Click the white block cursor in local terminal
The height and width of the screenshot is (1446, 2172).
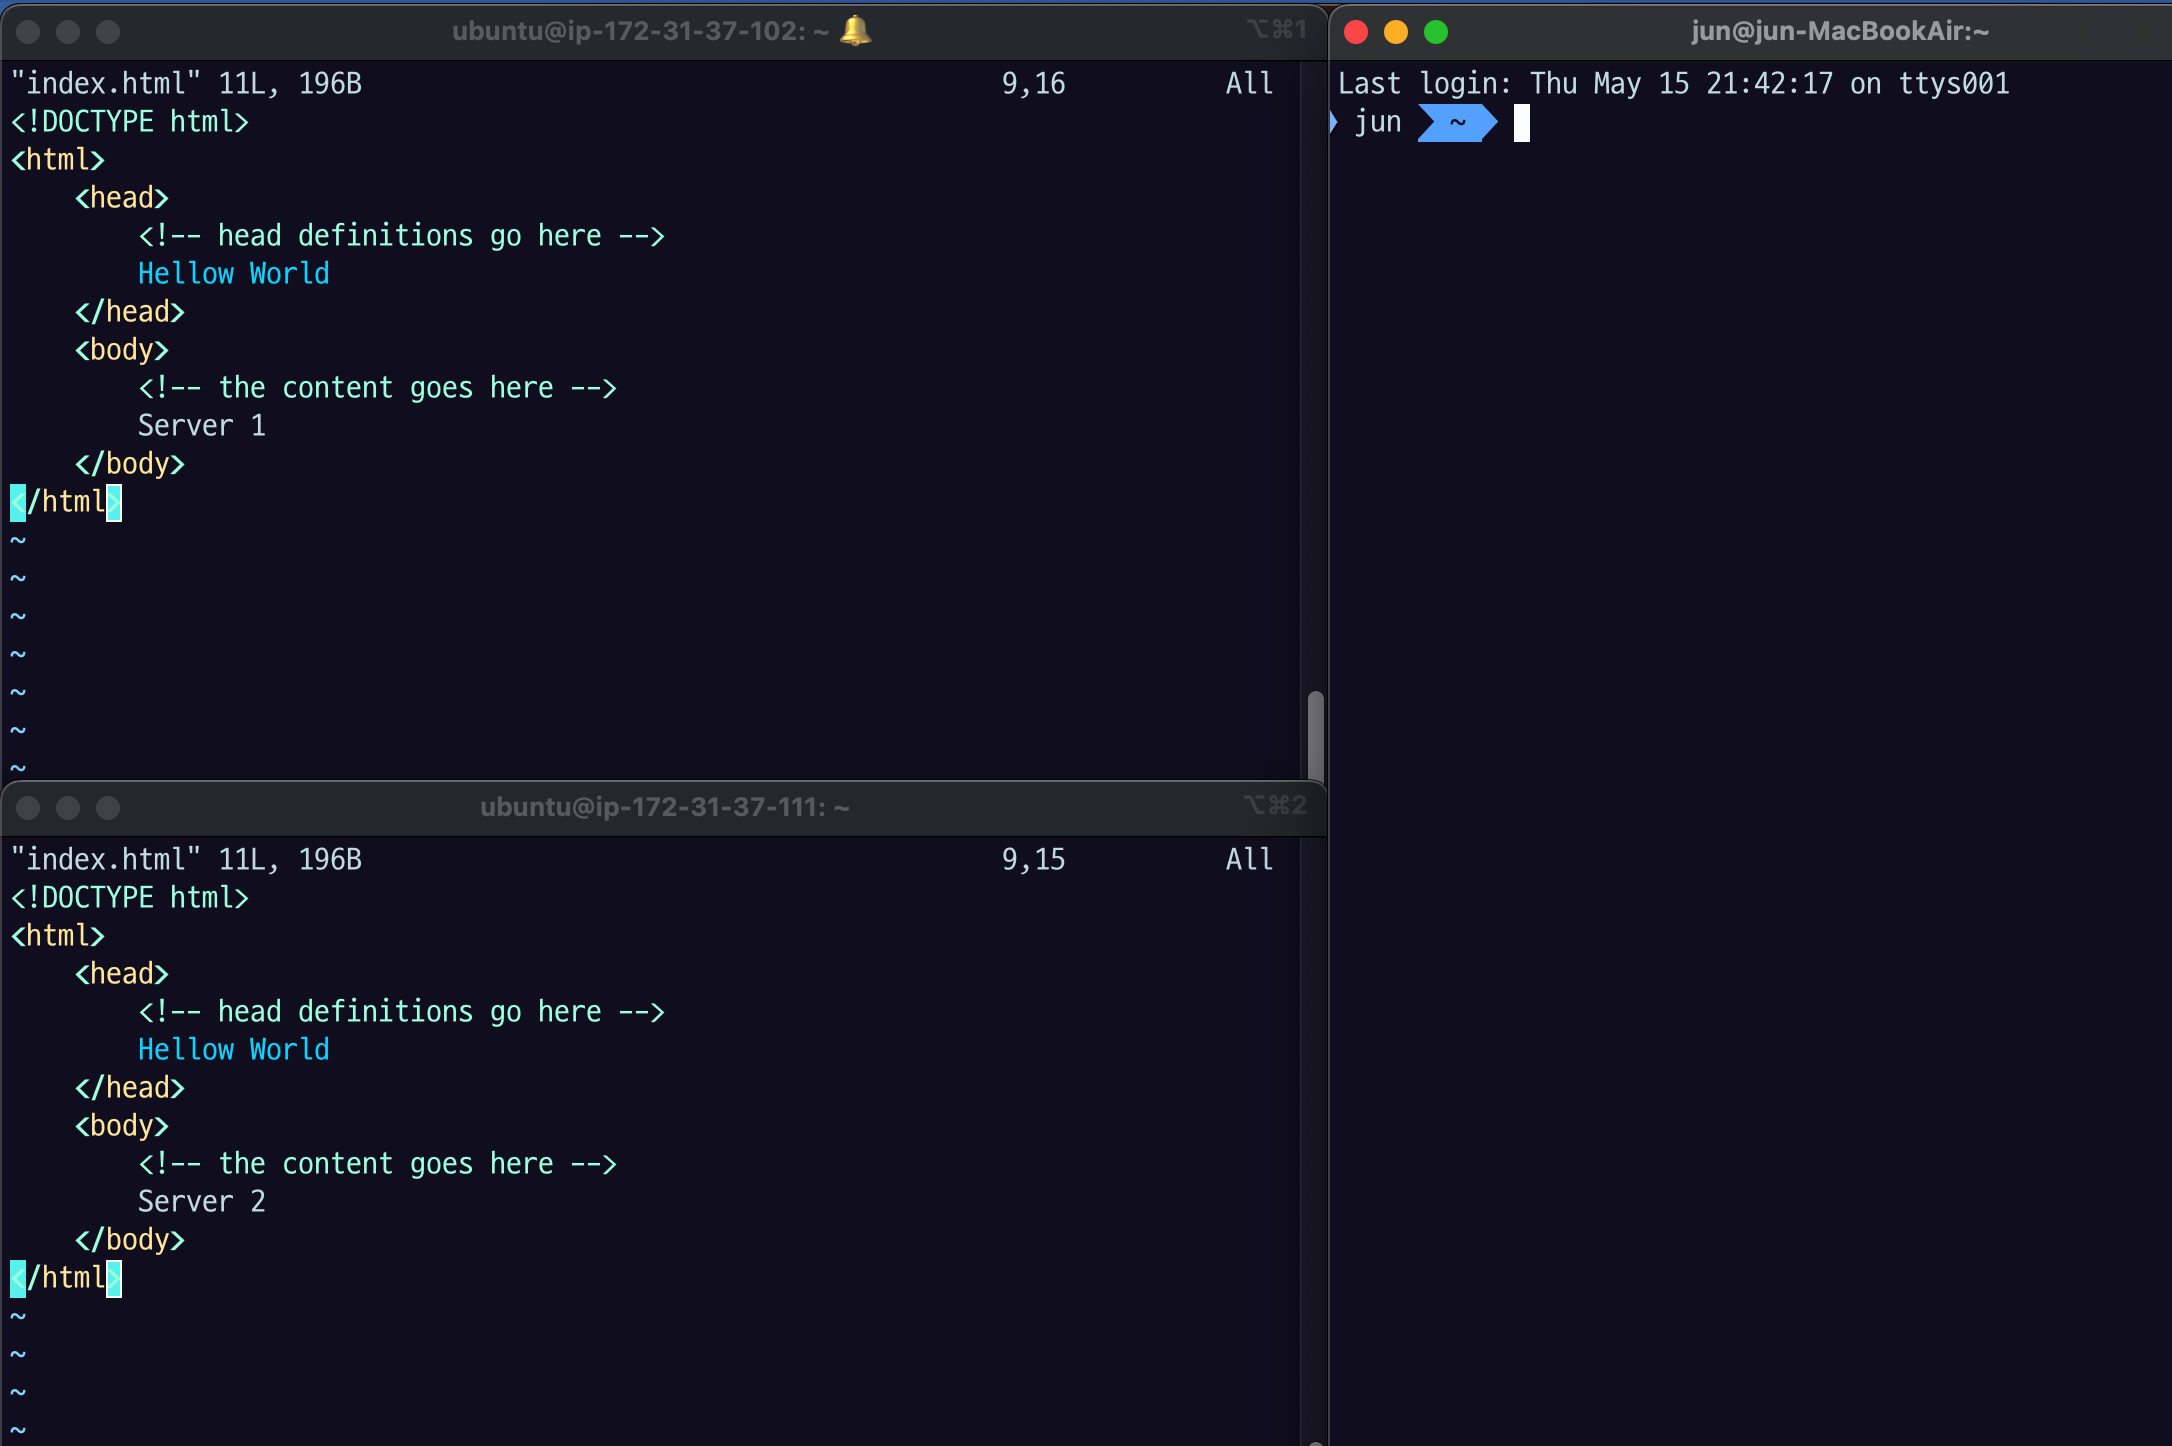click(1521, 124)
